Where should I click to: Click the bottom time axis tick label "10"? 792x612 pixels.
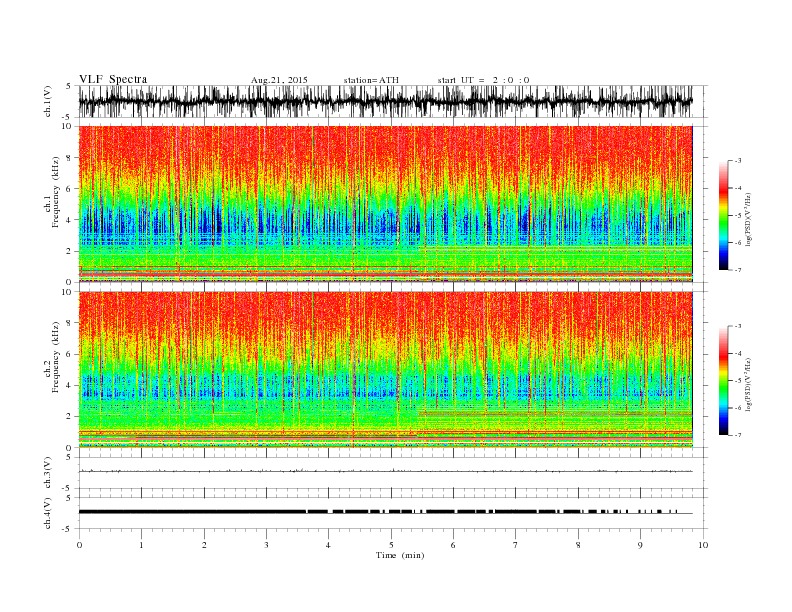[703, 545]
